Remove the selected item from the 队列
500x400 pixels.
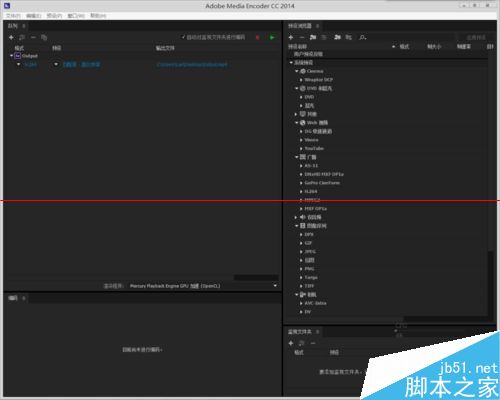point(33,37)
